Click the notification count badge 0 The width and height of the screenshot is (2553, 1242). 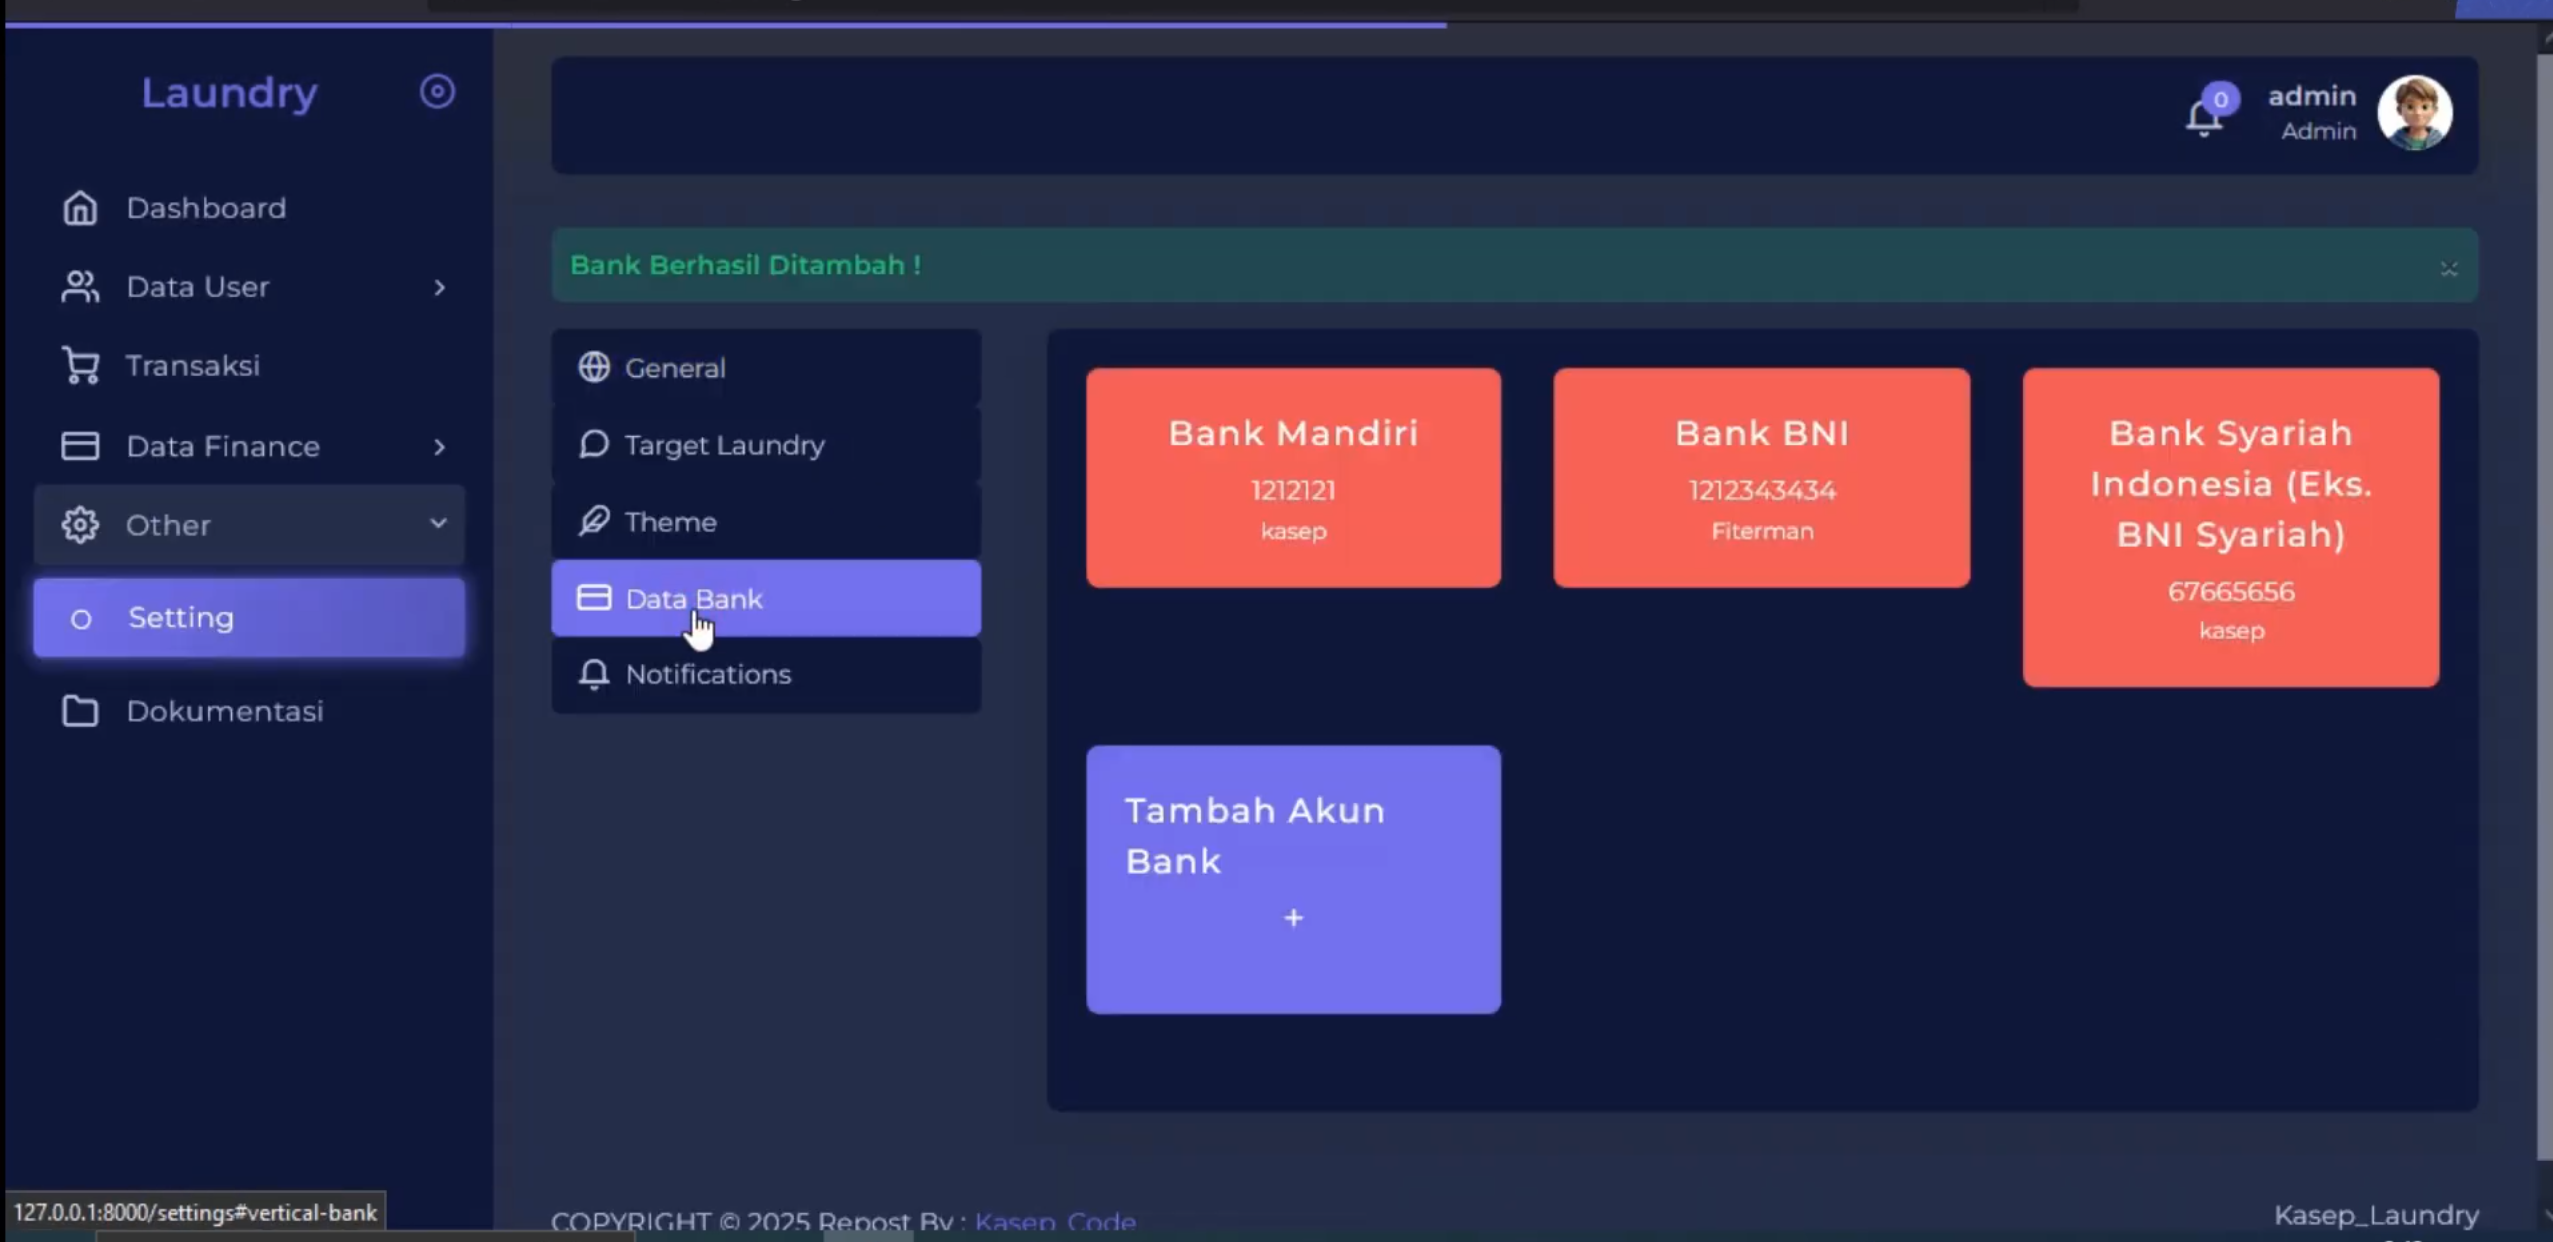pyautogui.click(x=2220, y=99)
